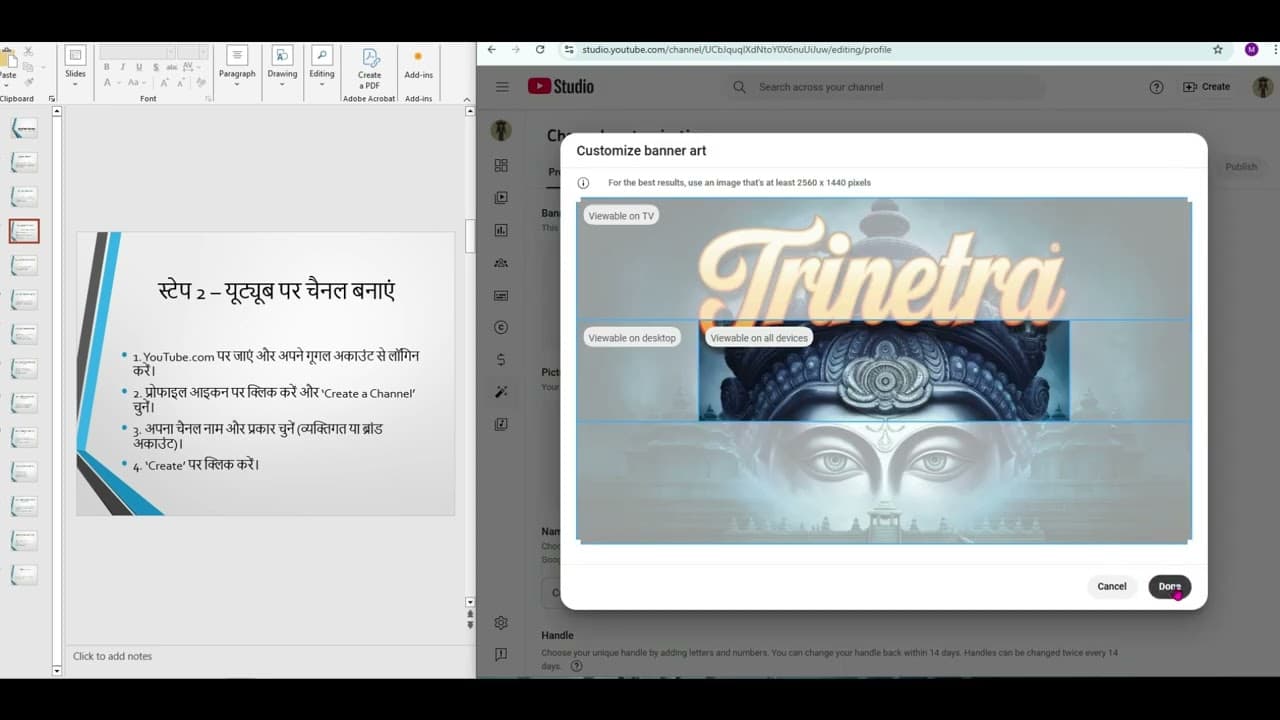
Task: Click the bullet text "4. 'Create' पर क्लिक करें।"
Action: (196, 465)
